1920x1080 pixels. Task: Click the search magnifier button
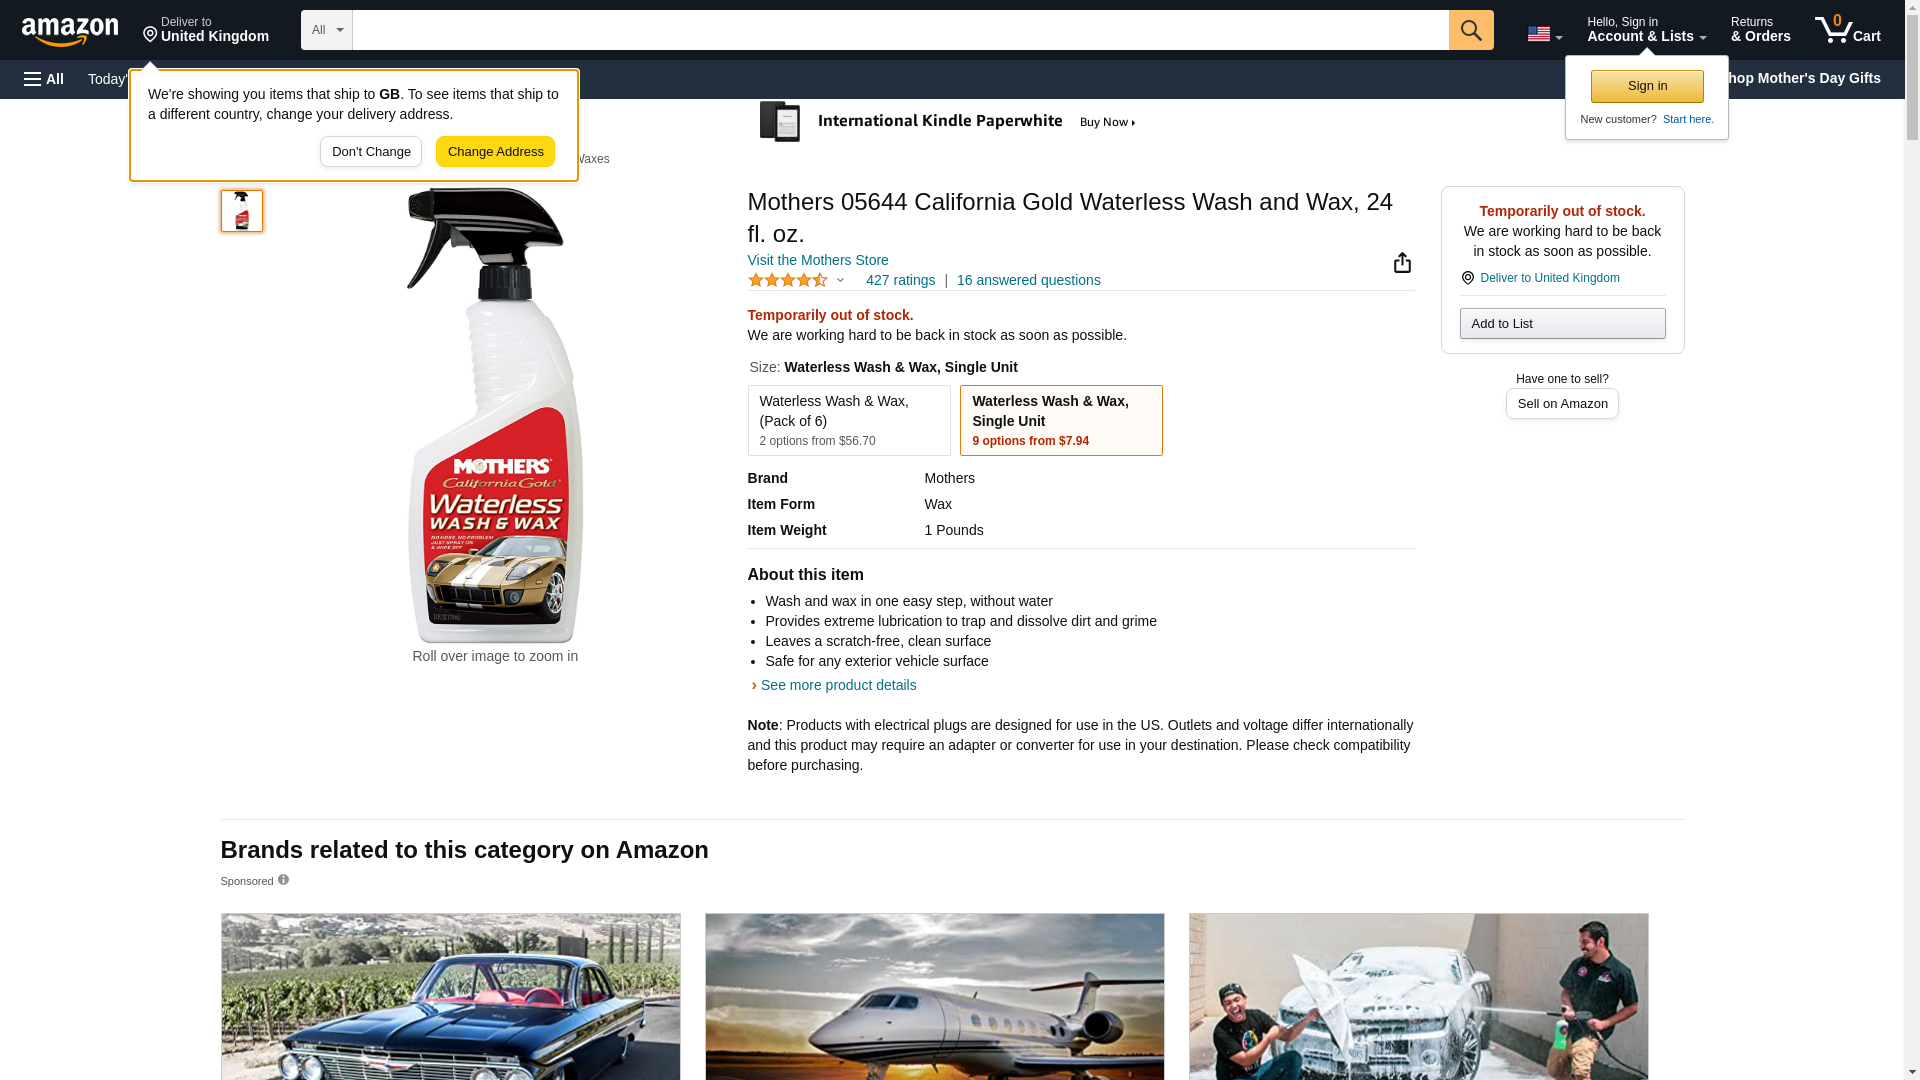pyautogui.click(x=1470, y=30)
